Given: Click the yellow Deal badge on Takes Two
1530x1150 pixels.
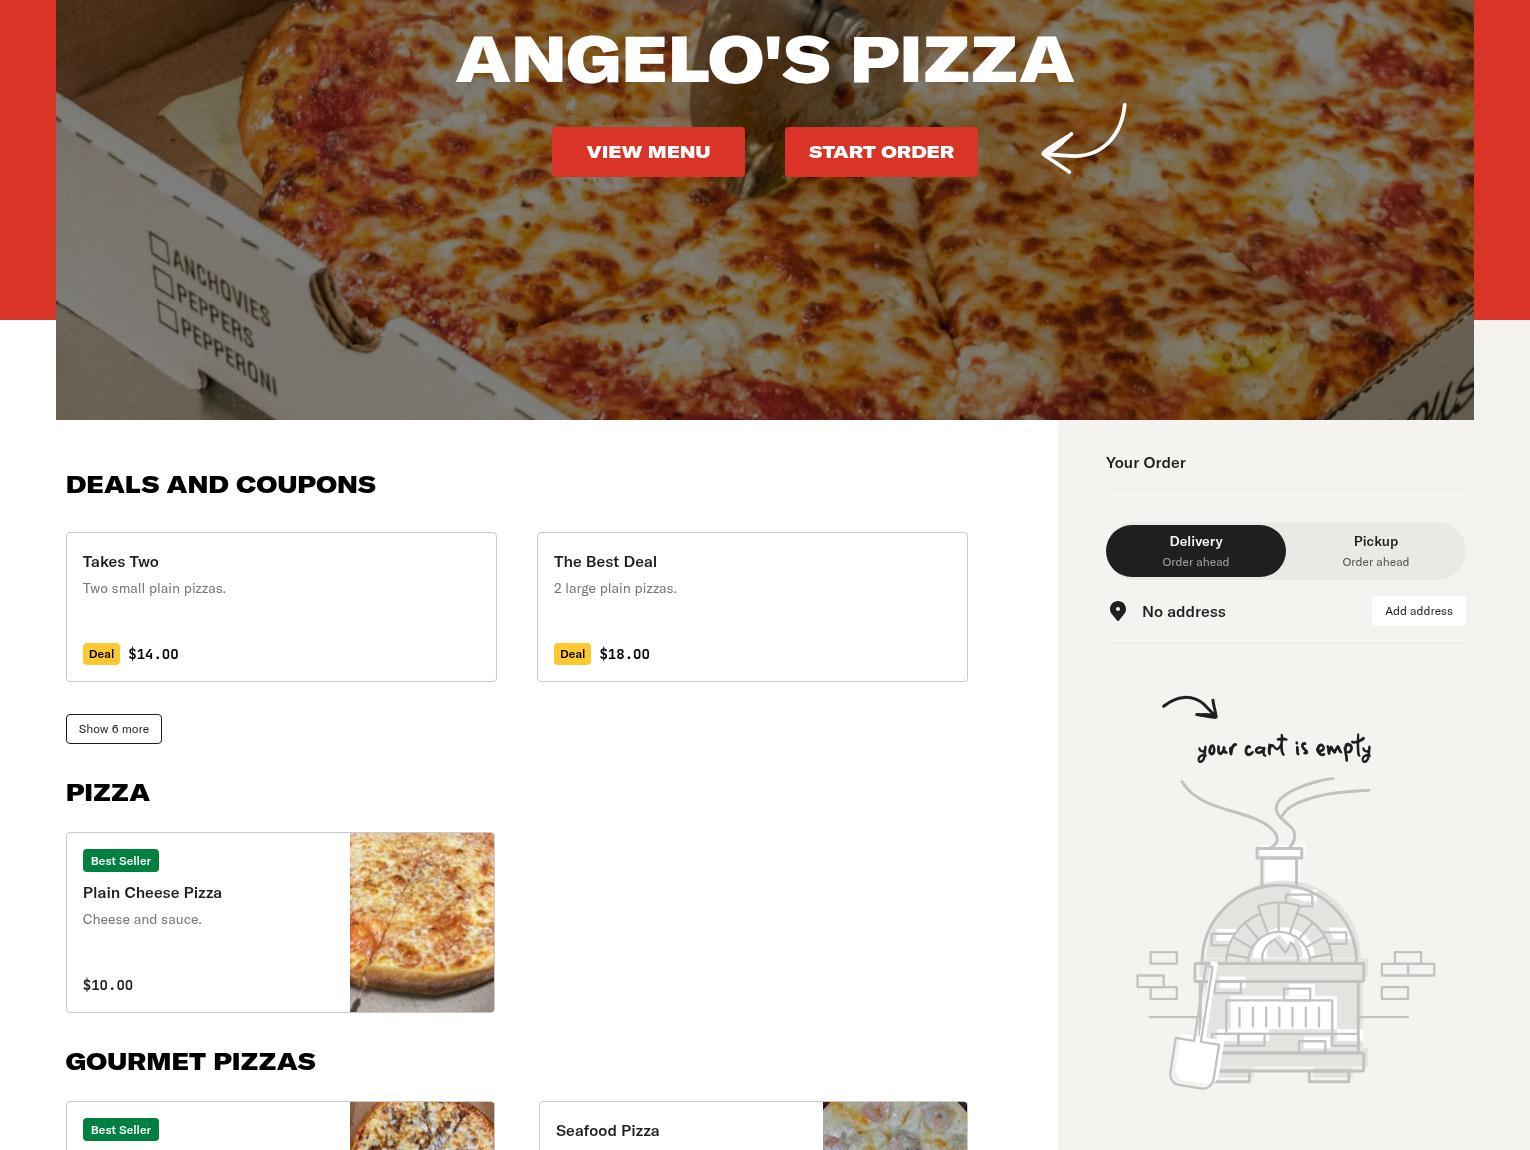Looking at the screenshot, I should coord(101,654).
